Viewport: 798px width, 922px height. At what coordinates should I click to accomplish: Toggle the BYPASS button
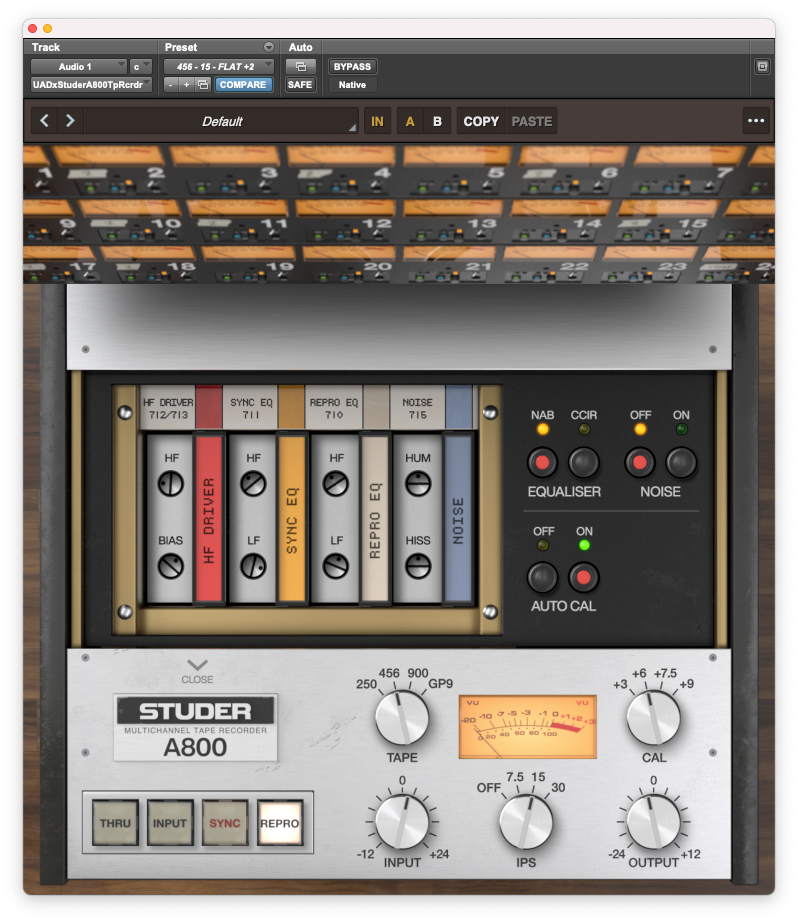(x=352, y=66)
